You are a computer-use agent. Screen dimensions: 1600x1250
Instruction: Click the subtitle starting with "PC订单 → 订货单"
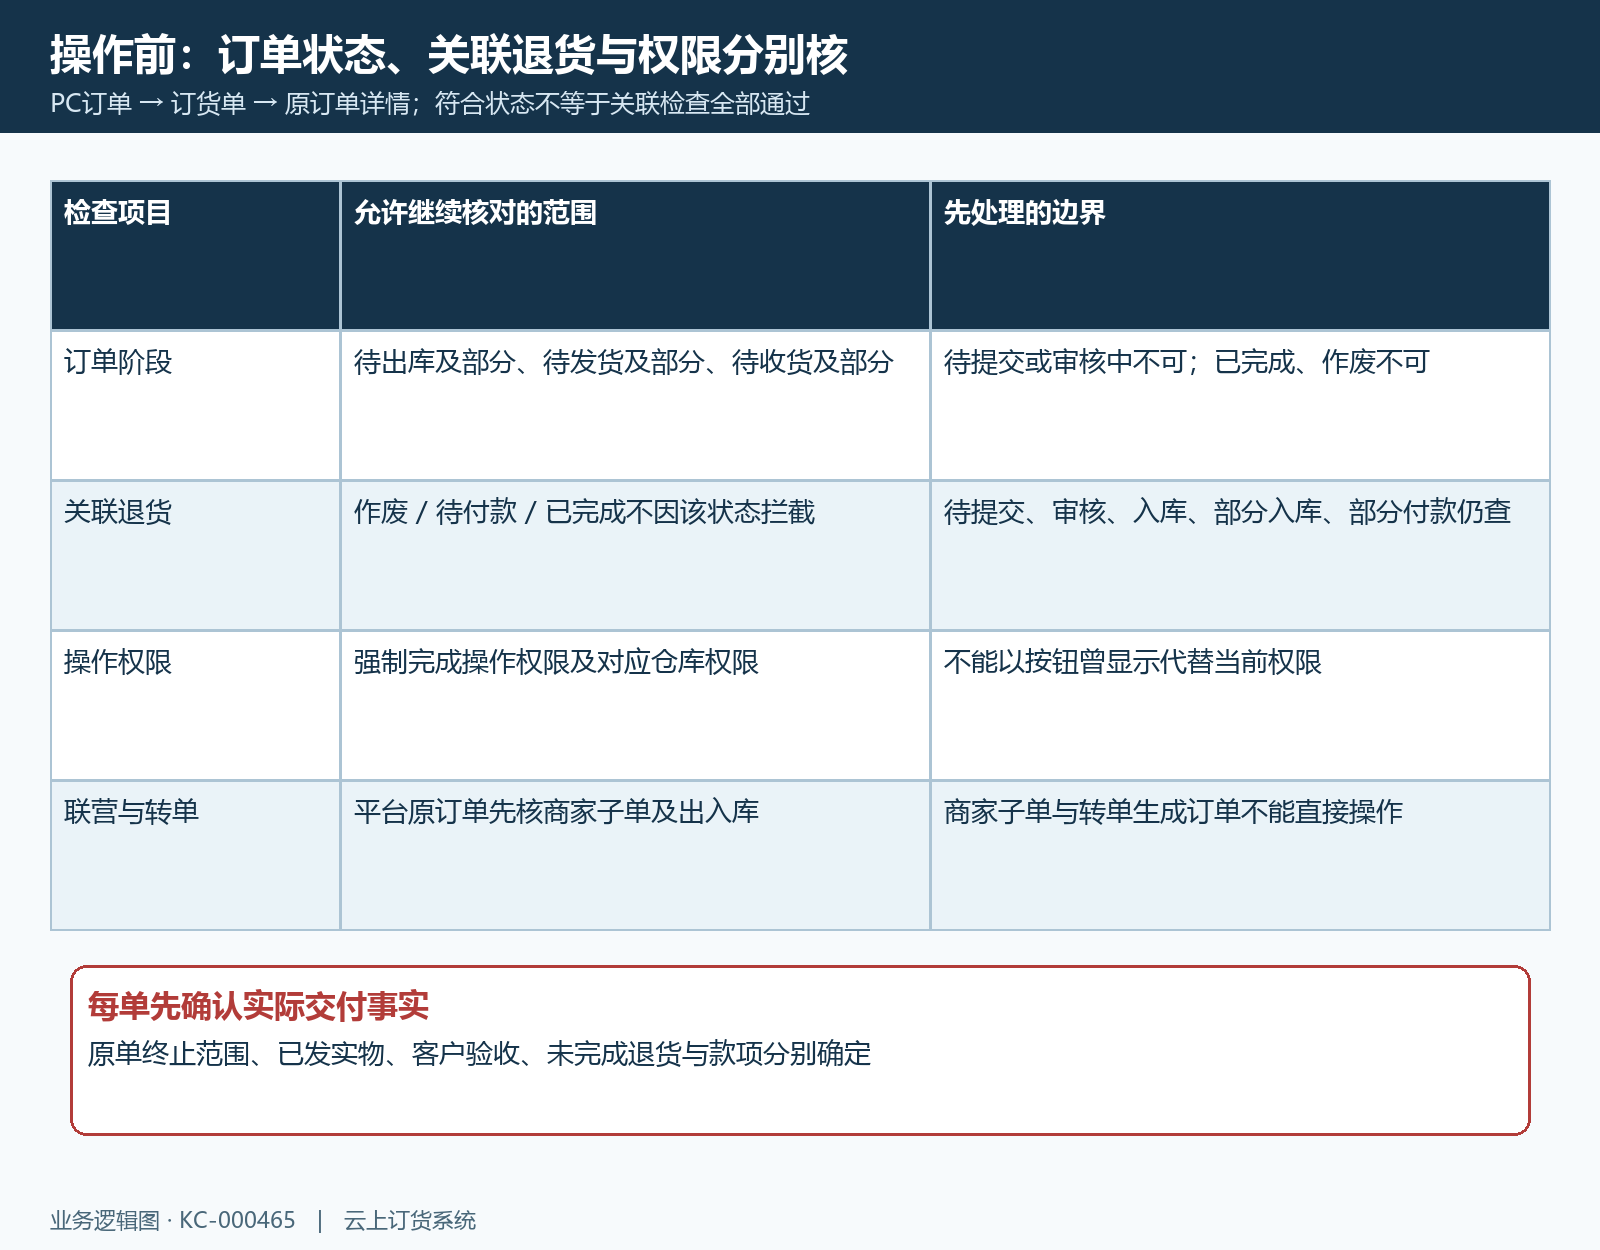[430, 104]
